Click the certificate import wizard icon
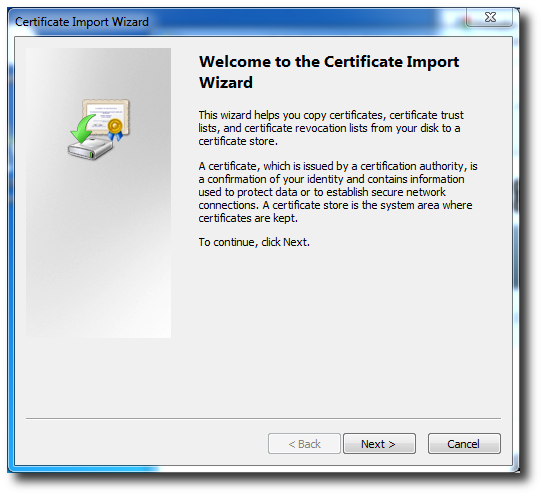 (99, 129)
